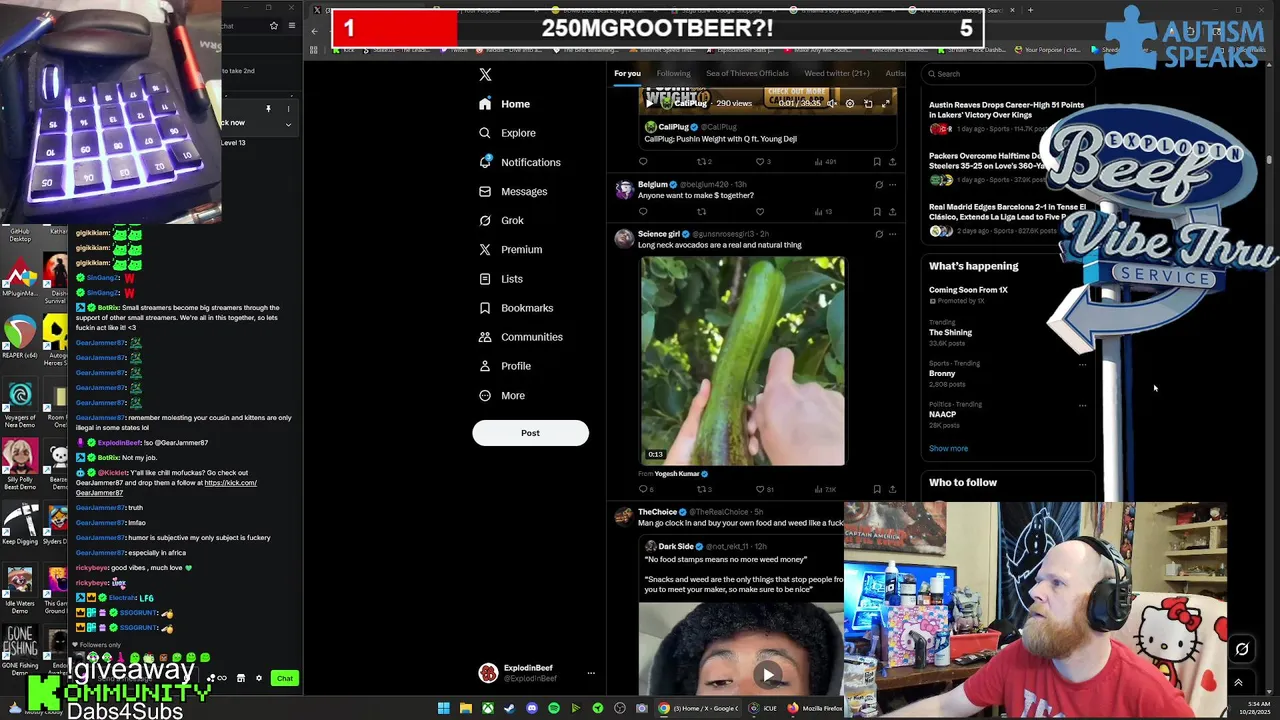Open CaliPlug video settings gear
This screenshot has width=1280, height=720.
(x=850, y=103)
